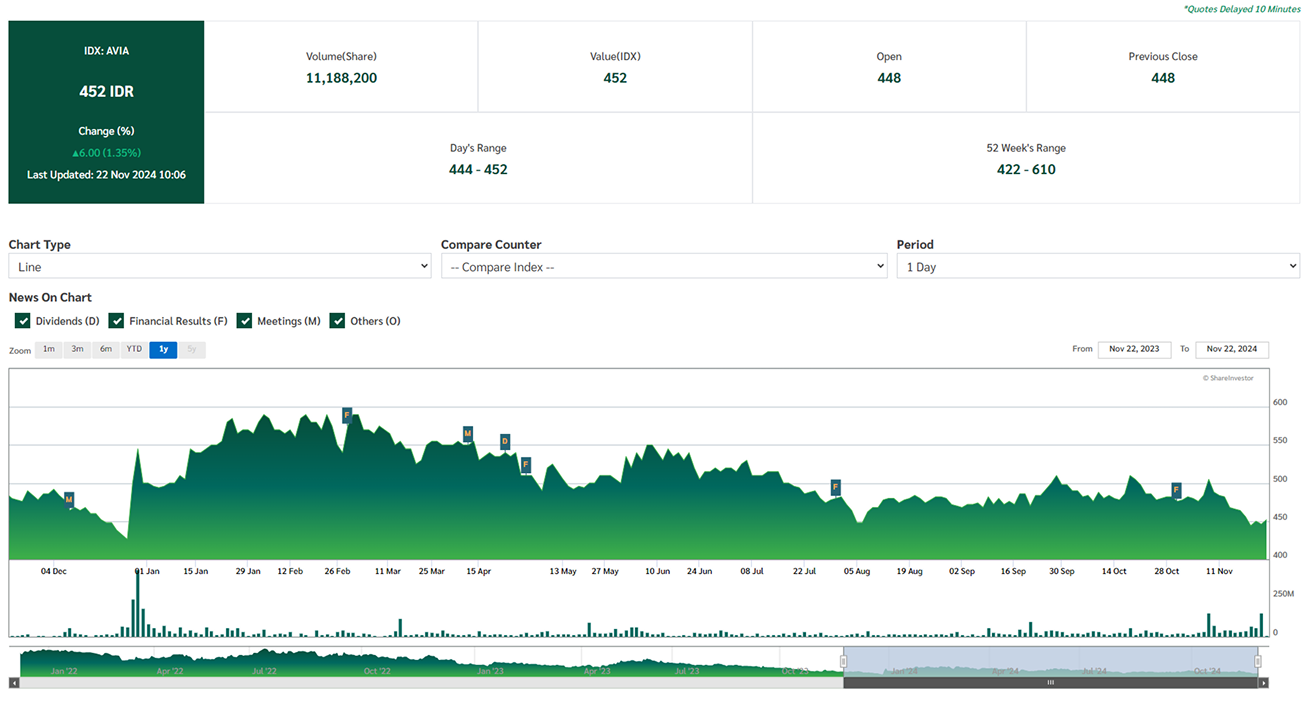Open the Period dropdown showing 1 Day

[x=1097, y=267]
